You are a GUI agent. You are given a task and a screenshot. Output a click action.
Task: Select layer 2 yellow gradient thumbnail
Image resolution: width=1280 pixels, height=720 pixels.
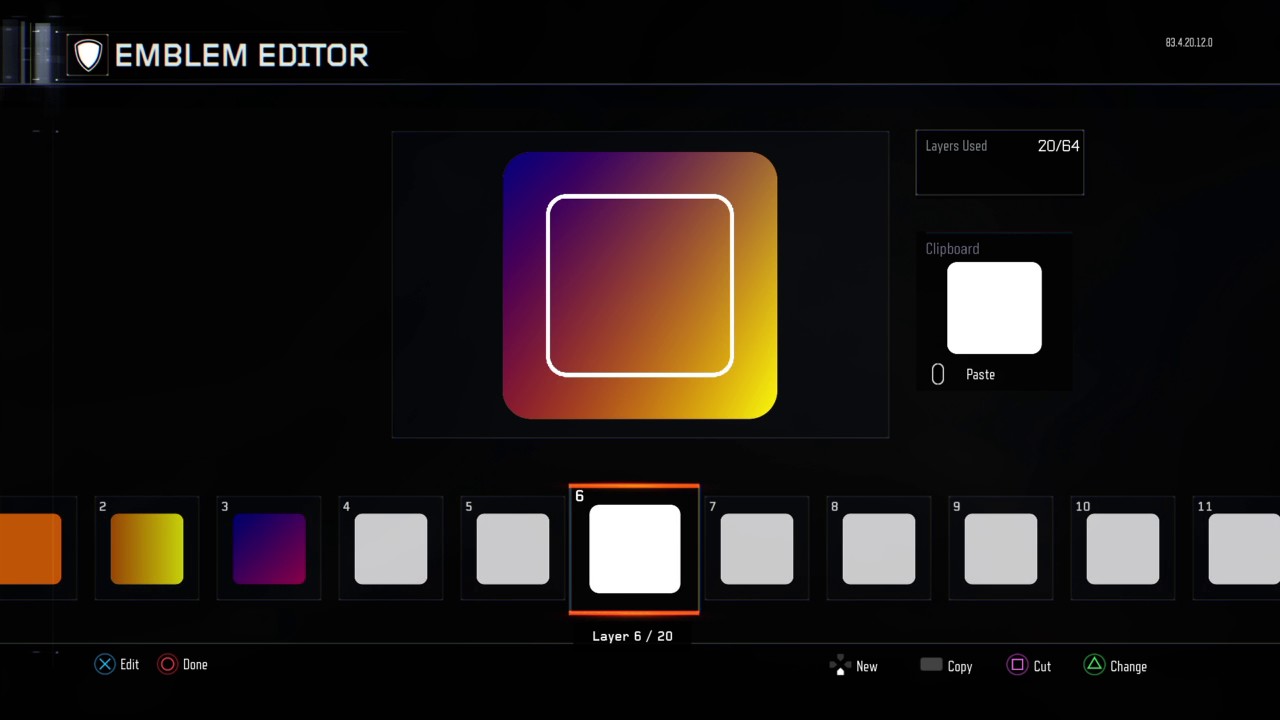point(147,549)
